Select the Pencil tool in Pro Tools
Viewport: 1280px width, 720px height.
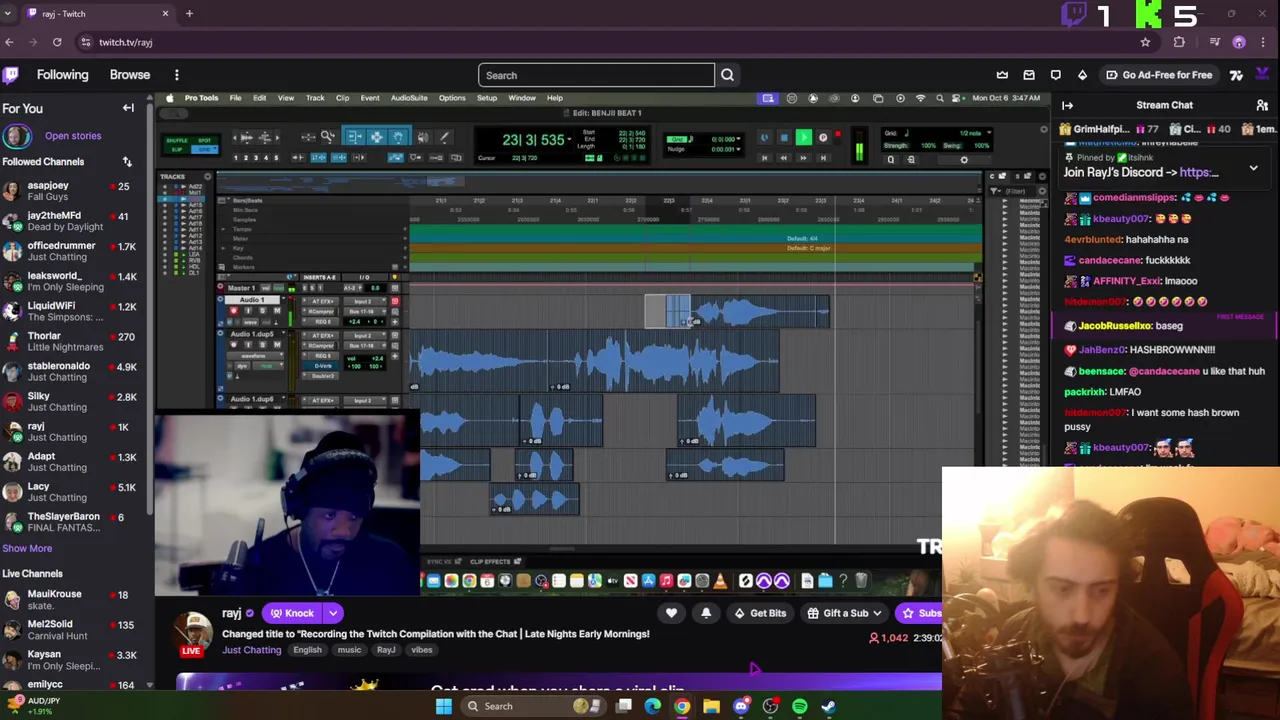444,136
